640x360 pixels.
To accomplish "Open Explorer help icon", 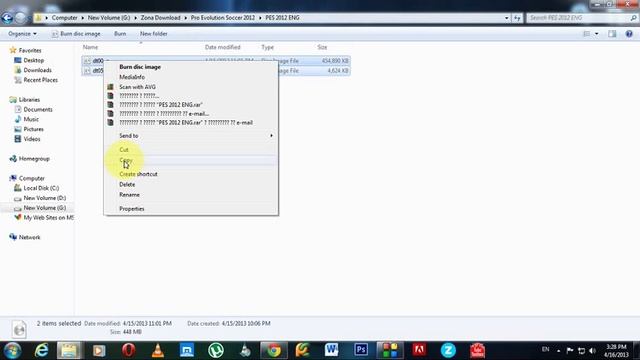I will (x=629, y=34).
